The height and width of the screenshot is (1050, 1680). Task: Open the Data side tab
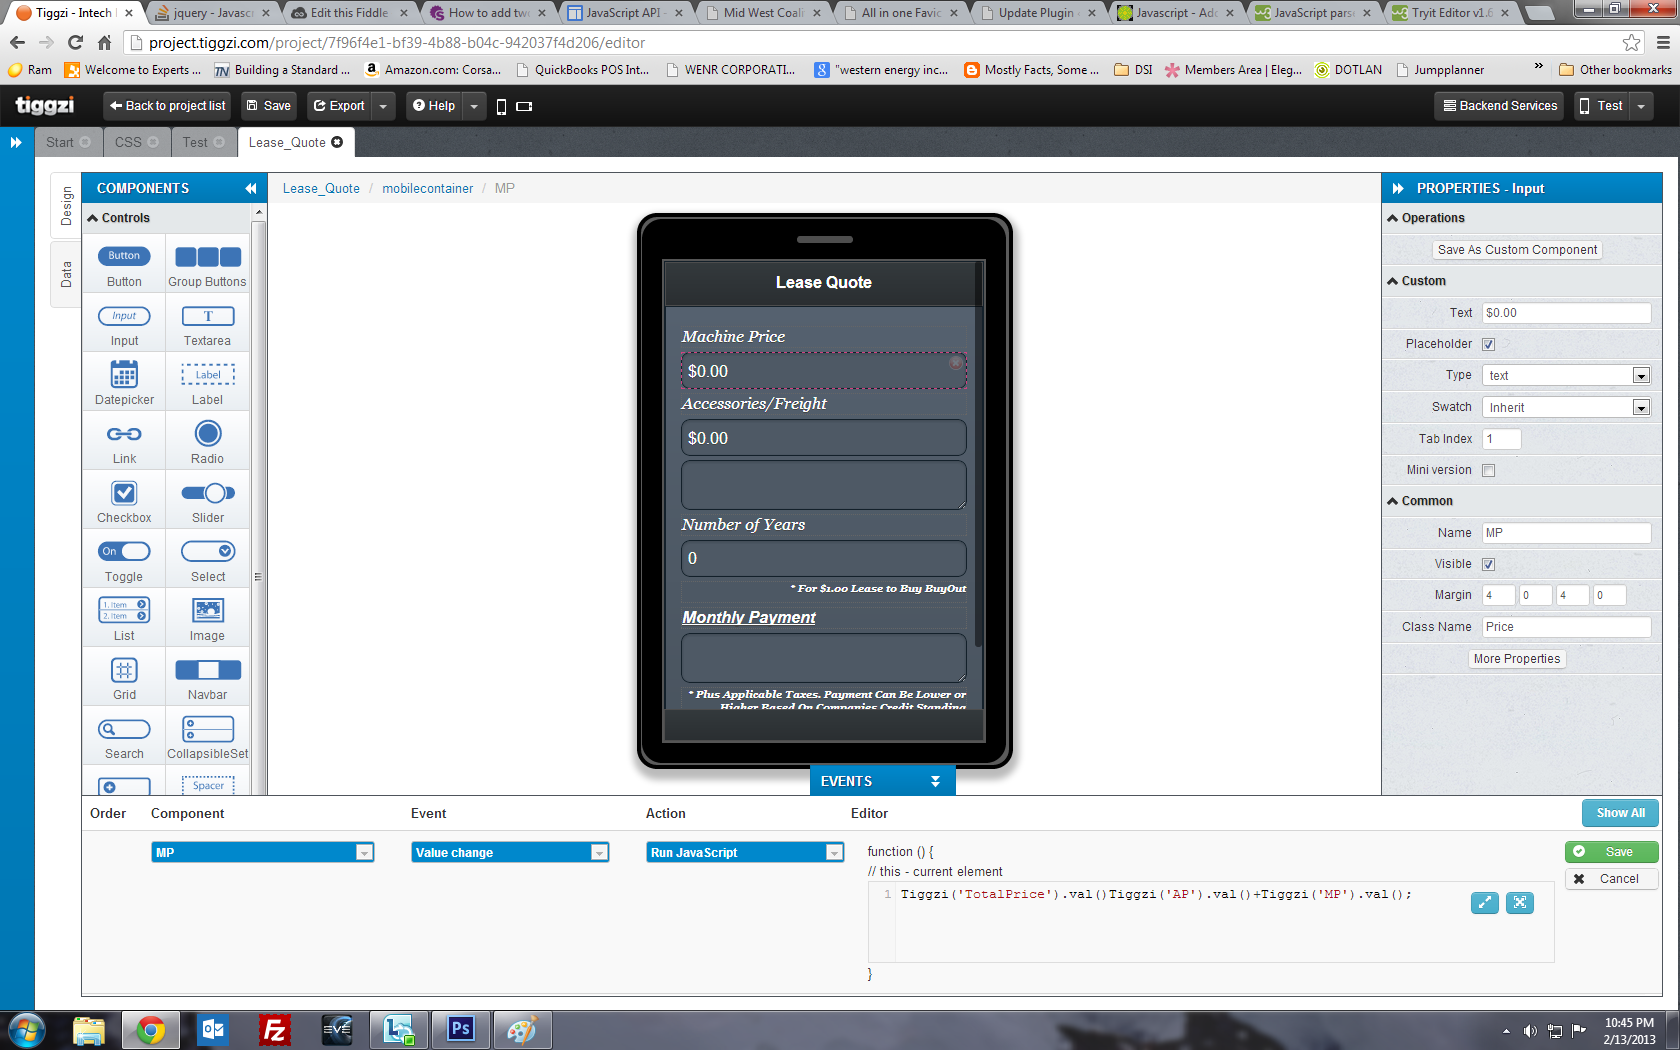pyautogui.click(x=66, y=274)
